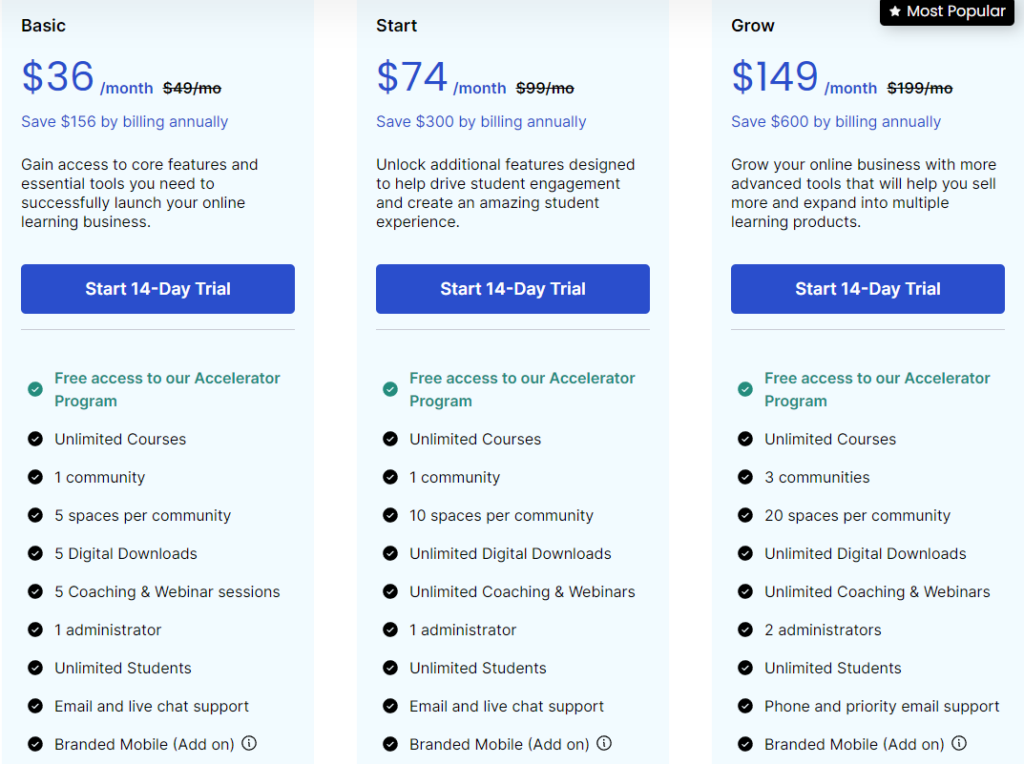This screenshot has width=1024, height=764.
Task: Click the info icon beside Start's Branded Mobile add-on
Action: point(604,744)
